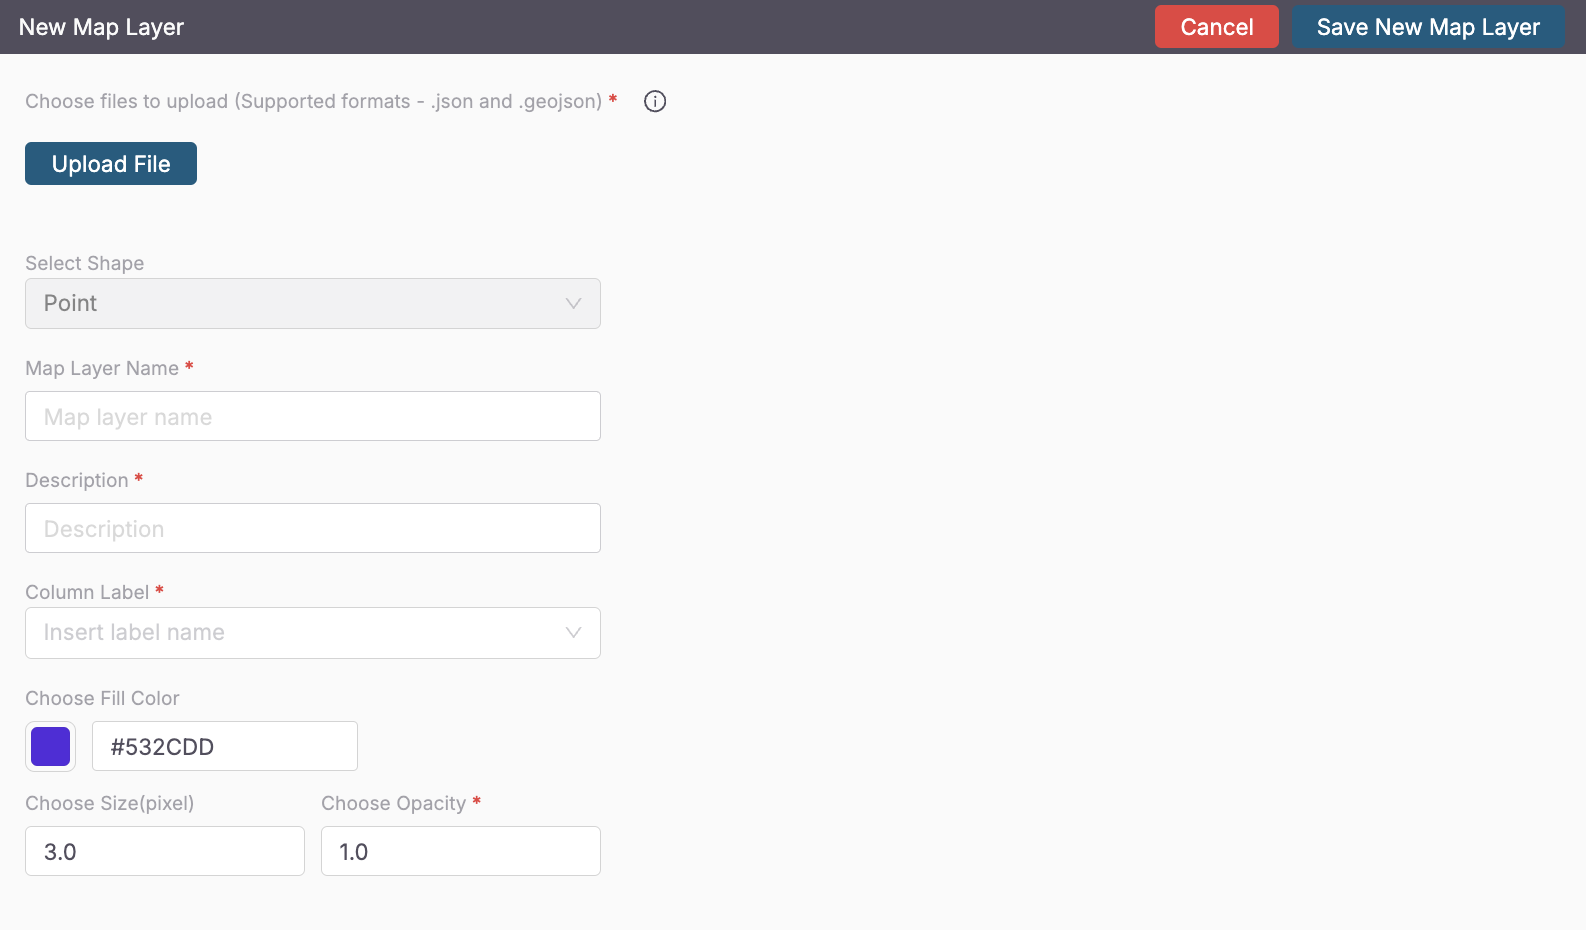Click the Cancel button
The width and height of the screenshot is (1586, 930).
(x=1216, y=27)
